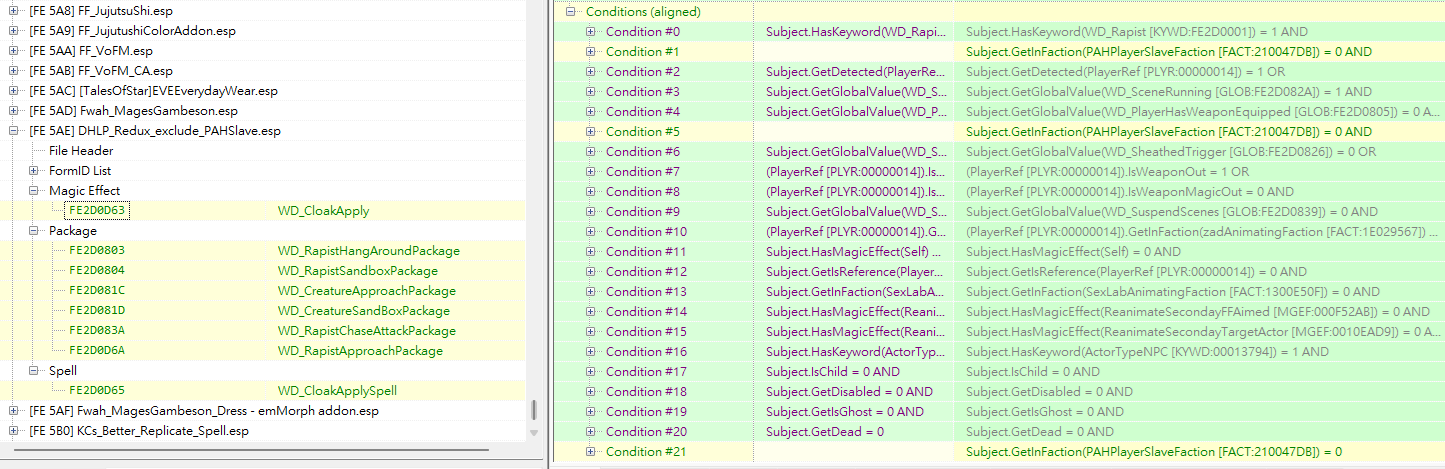Click WD_SheathedTrigger value in right column

click(1171, 152)
